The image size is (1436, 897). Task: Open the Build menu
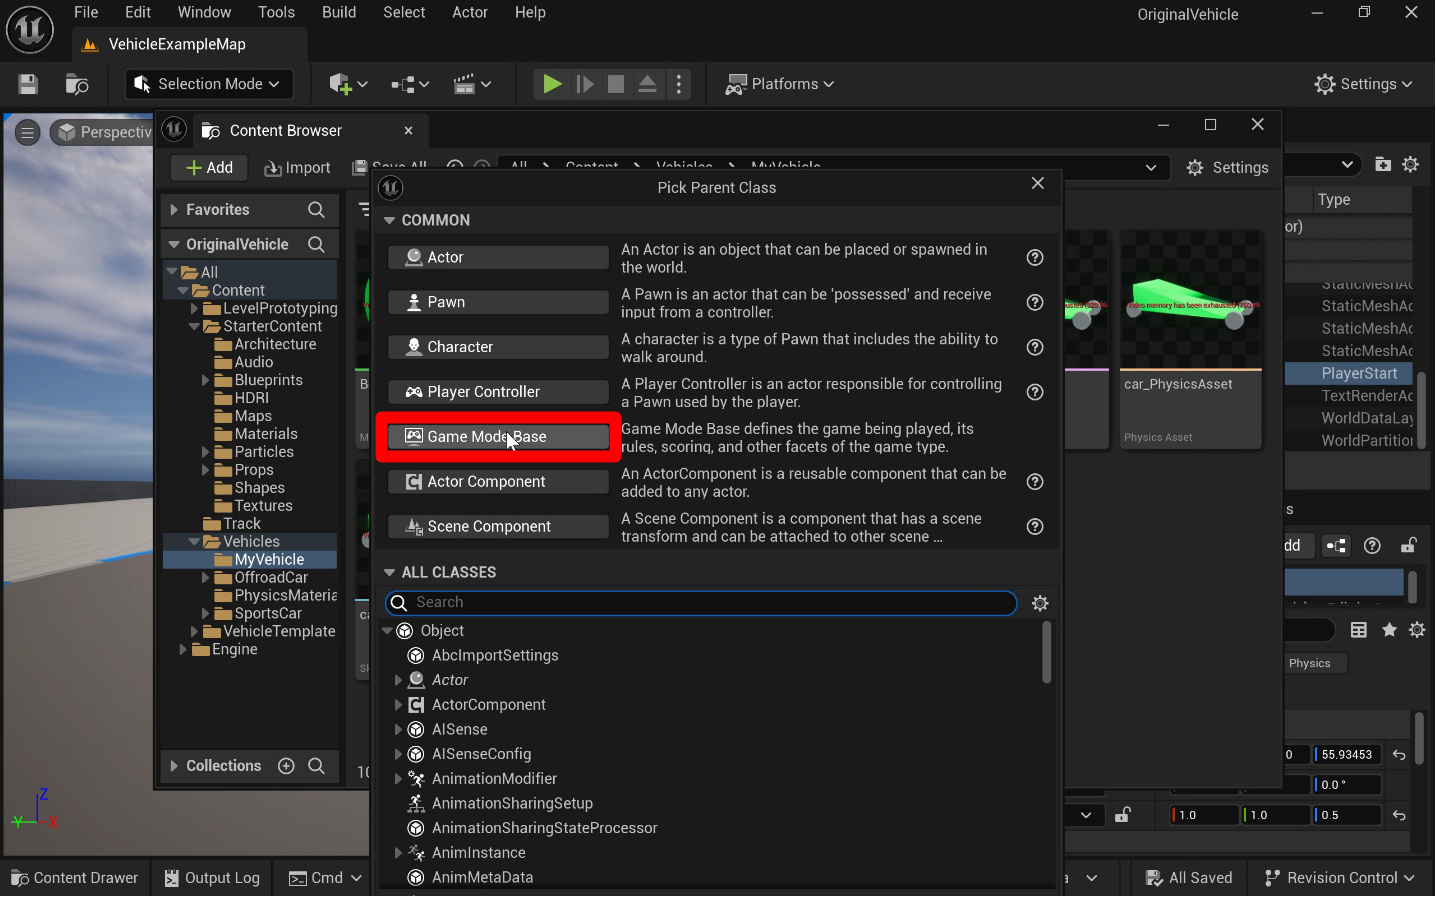point(339,12)
